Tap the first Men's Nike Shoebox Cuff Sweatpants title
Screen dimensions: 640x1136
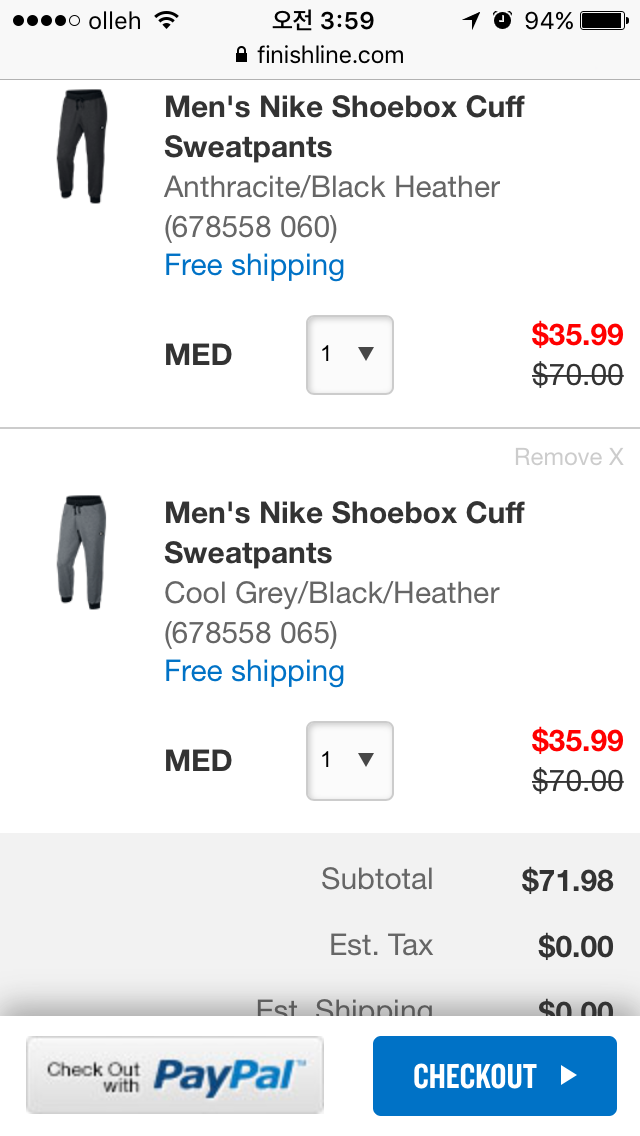(344, 127)
